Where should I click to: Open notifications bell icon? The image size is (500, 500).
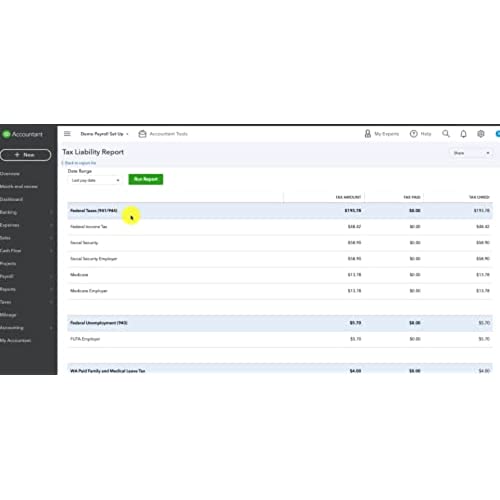(x=463, y=134)
